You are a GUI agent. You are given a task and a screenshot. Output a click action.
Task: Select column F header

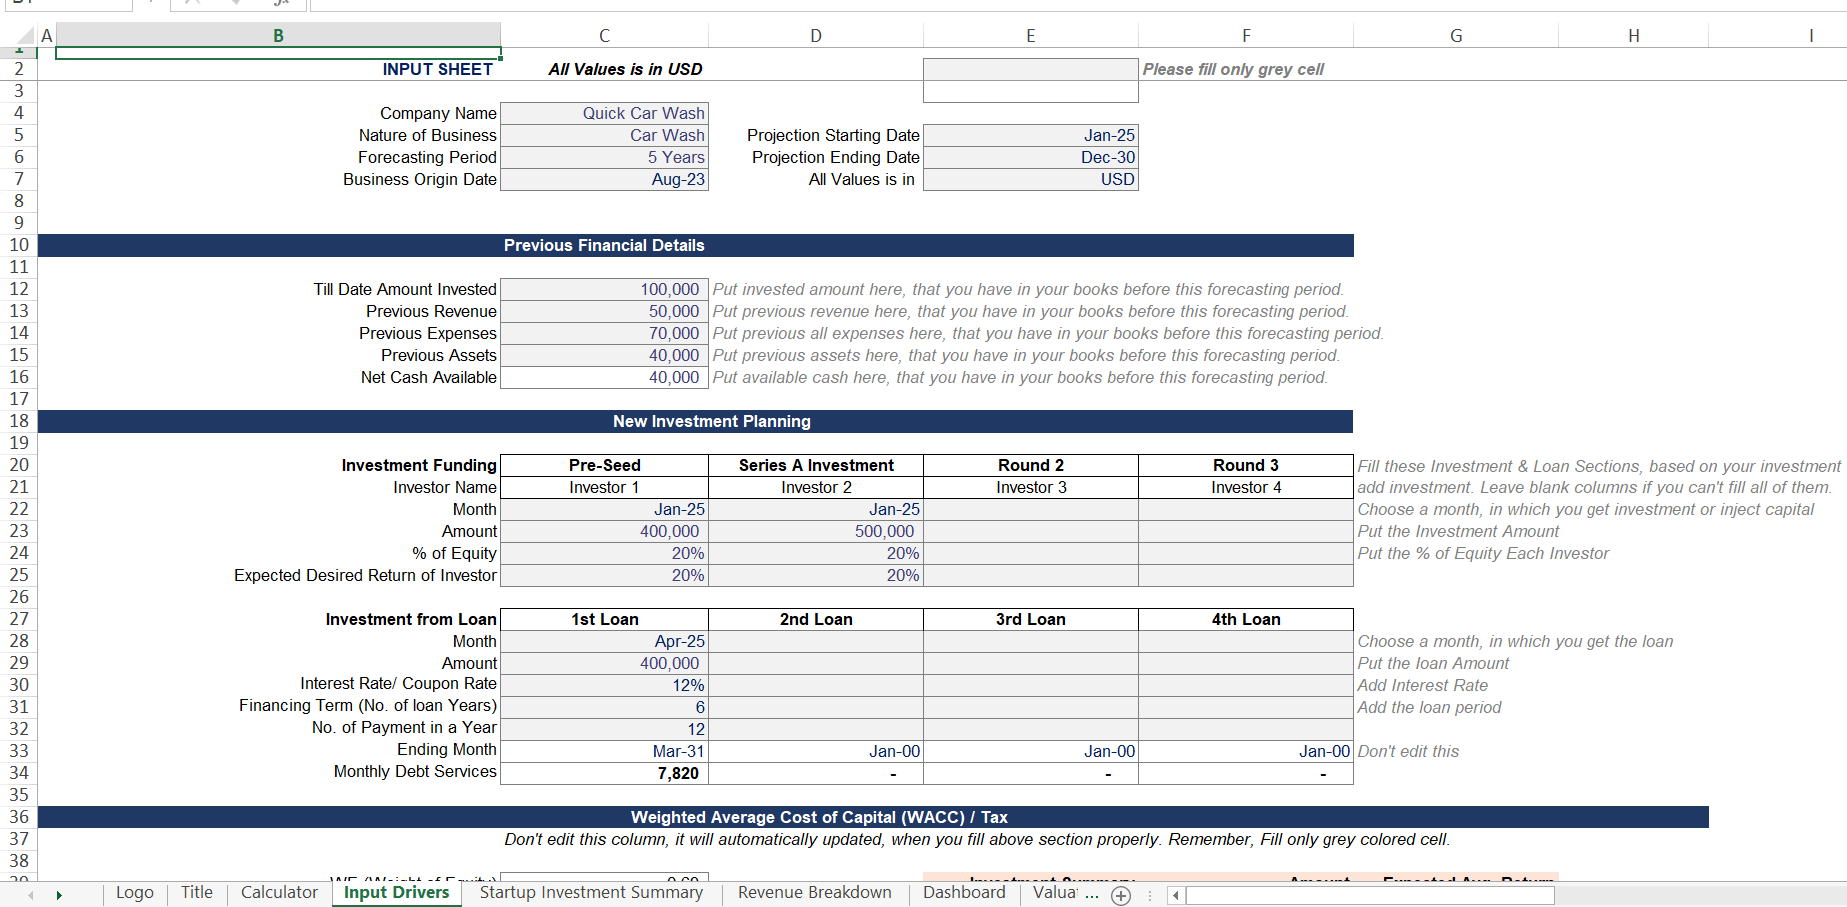coord(1246,36)
